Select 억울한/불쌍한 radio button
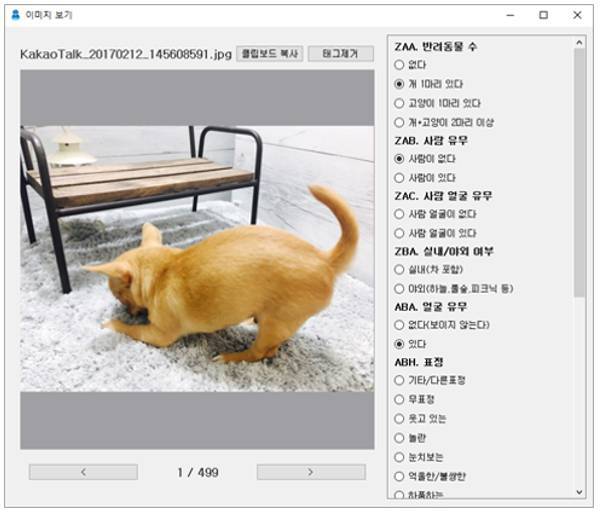 click(x=430, y=476)
